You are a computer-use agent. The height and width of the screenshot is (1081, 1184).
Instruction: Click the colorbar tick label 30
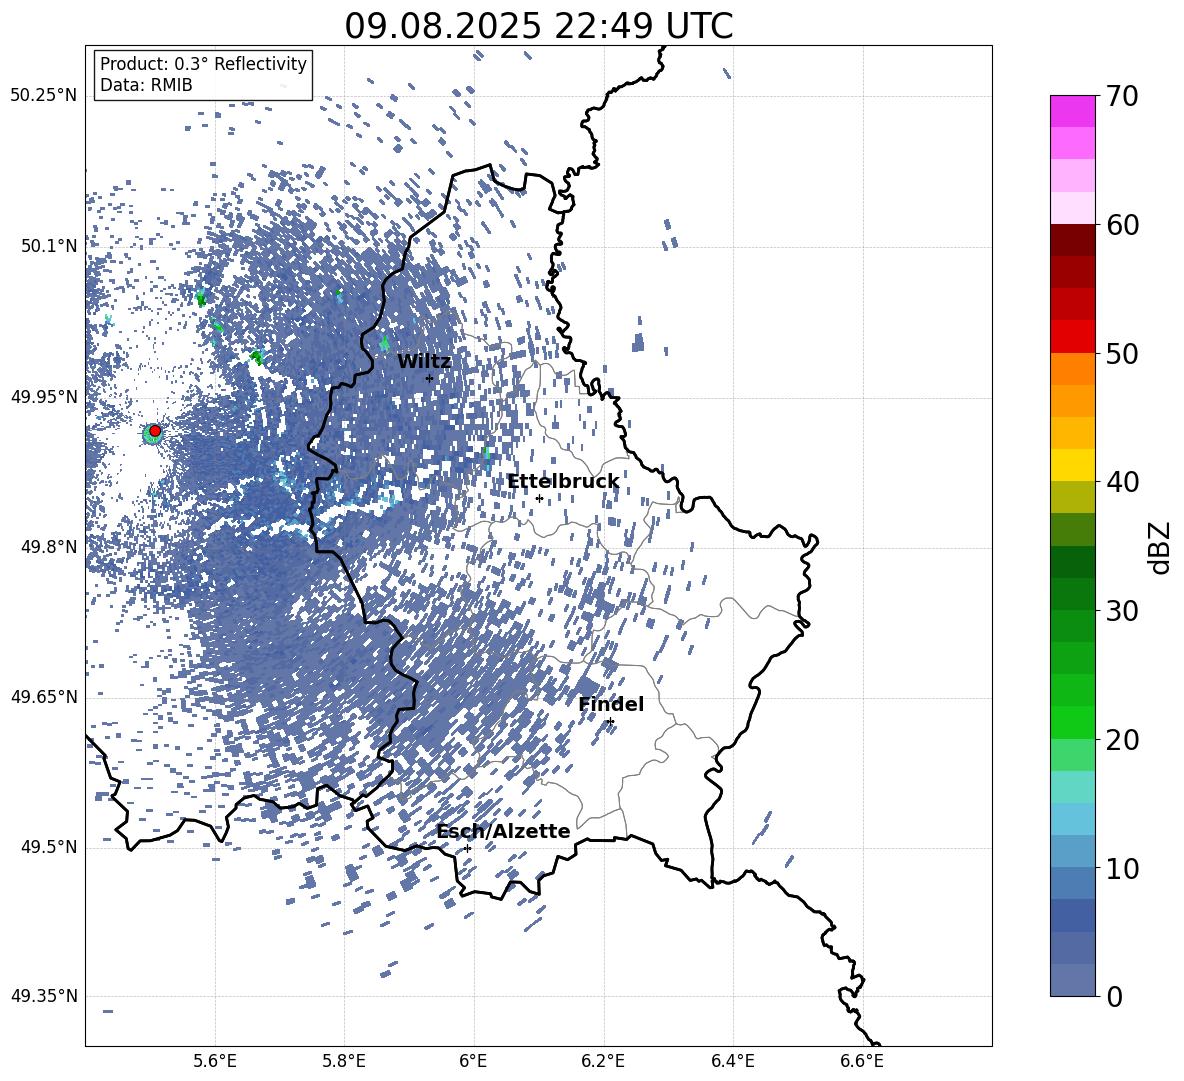1122,611
